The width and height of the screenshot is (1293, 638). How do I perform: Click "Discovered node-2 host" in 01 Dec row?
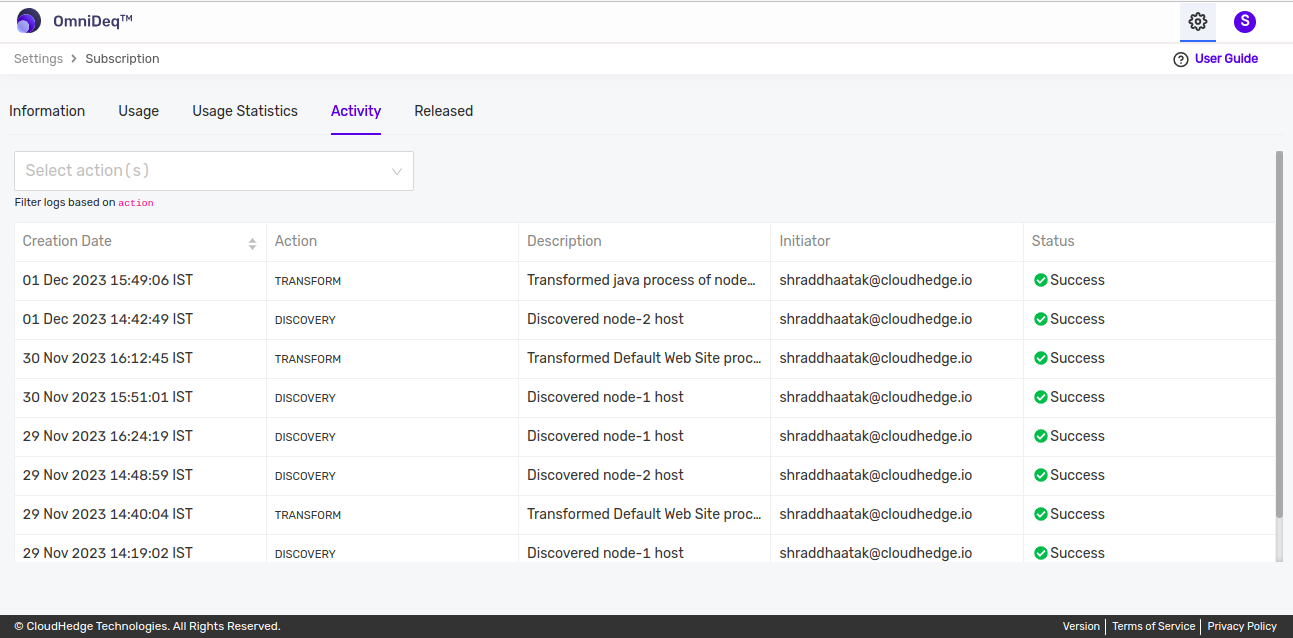(605, 319)
